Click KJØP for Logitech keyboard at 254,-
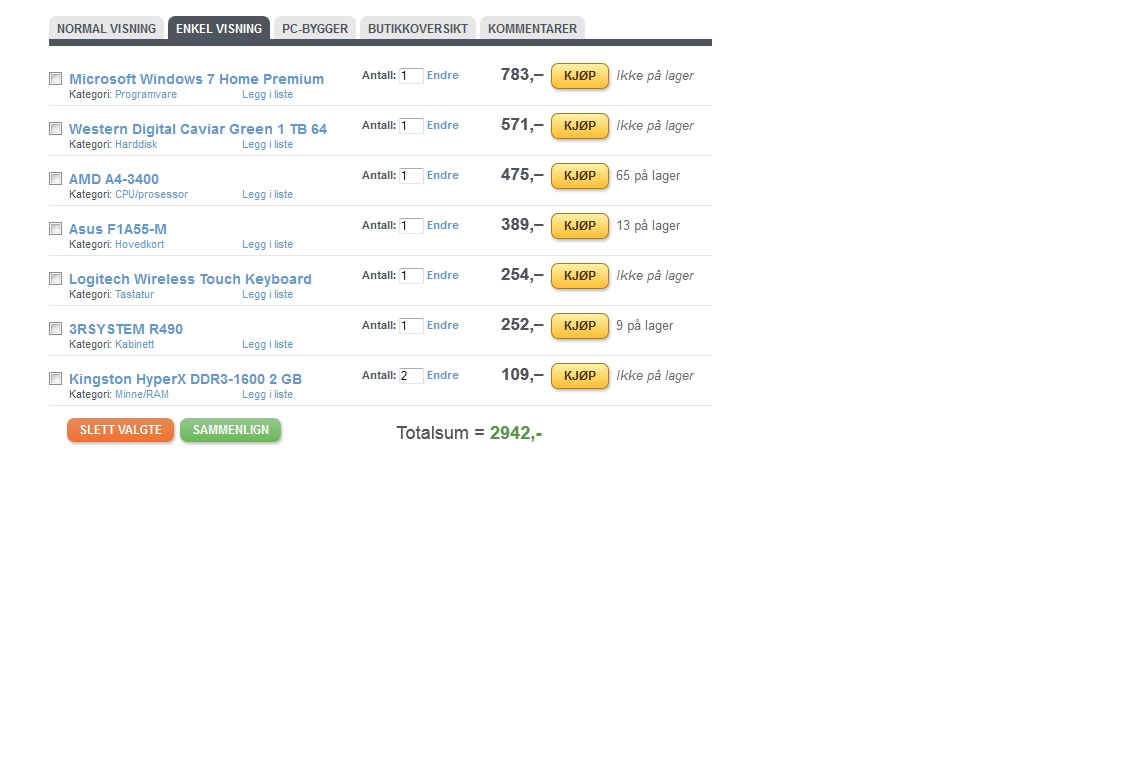The height and width of the screenshot is (768, 1133). (580, 275)
